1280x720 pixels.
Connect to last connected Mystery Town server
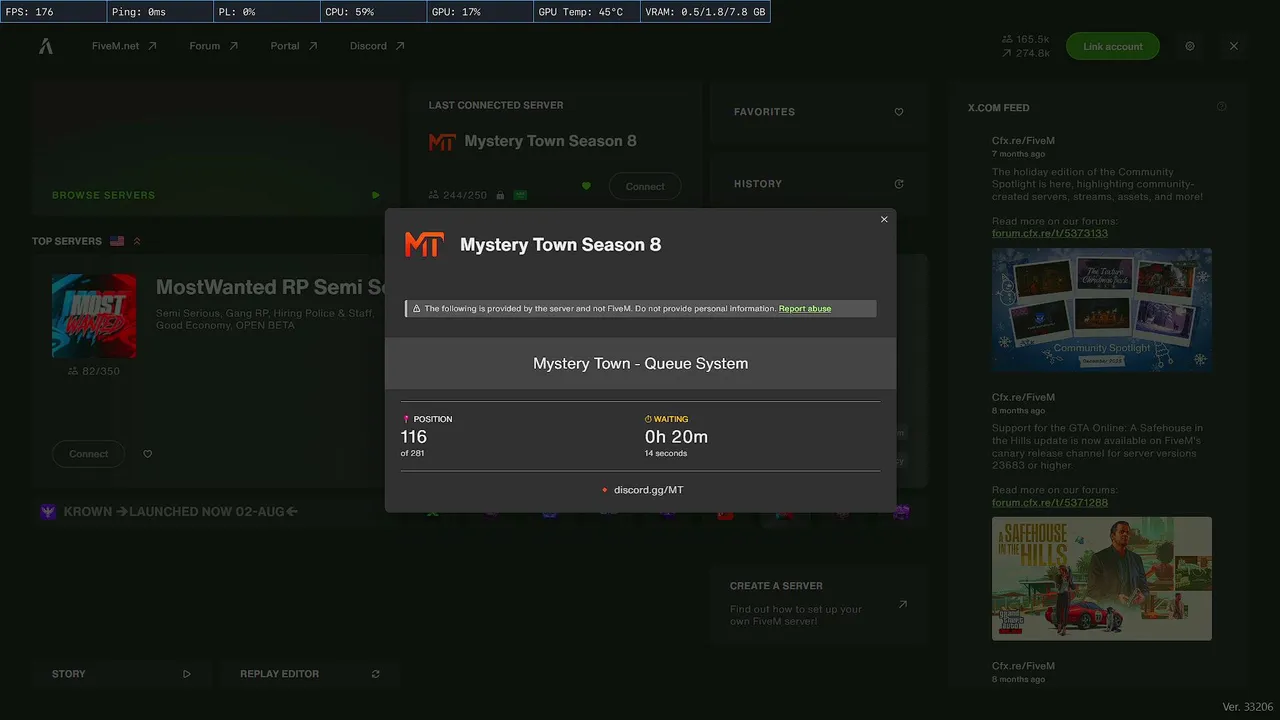(645, 186)
